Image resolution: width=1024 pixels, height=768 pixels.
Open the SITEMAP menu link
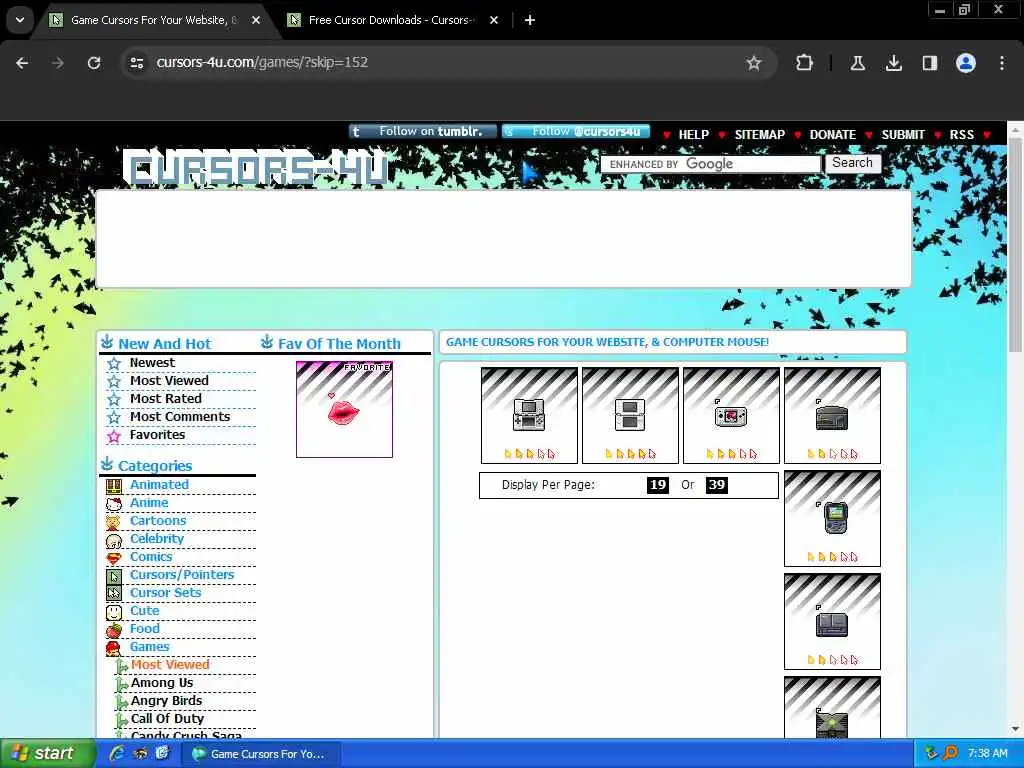760,135
